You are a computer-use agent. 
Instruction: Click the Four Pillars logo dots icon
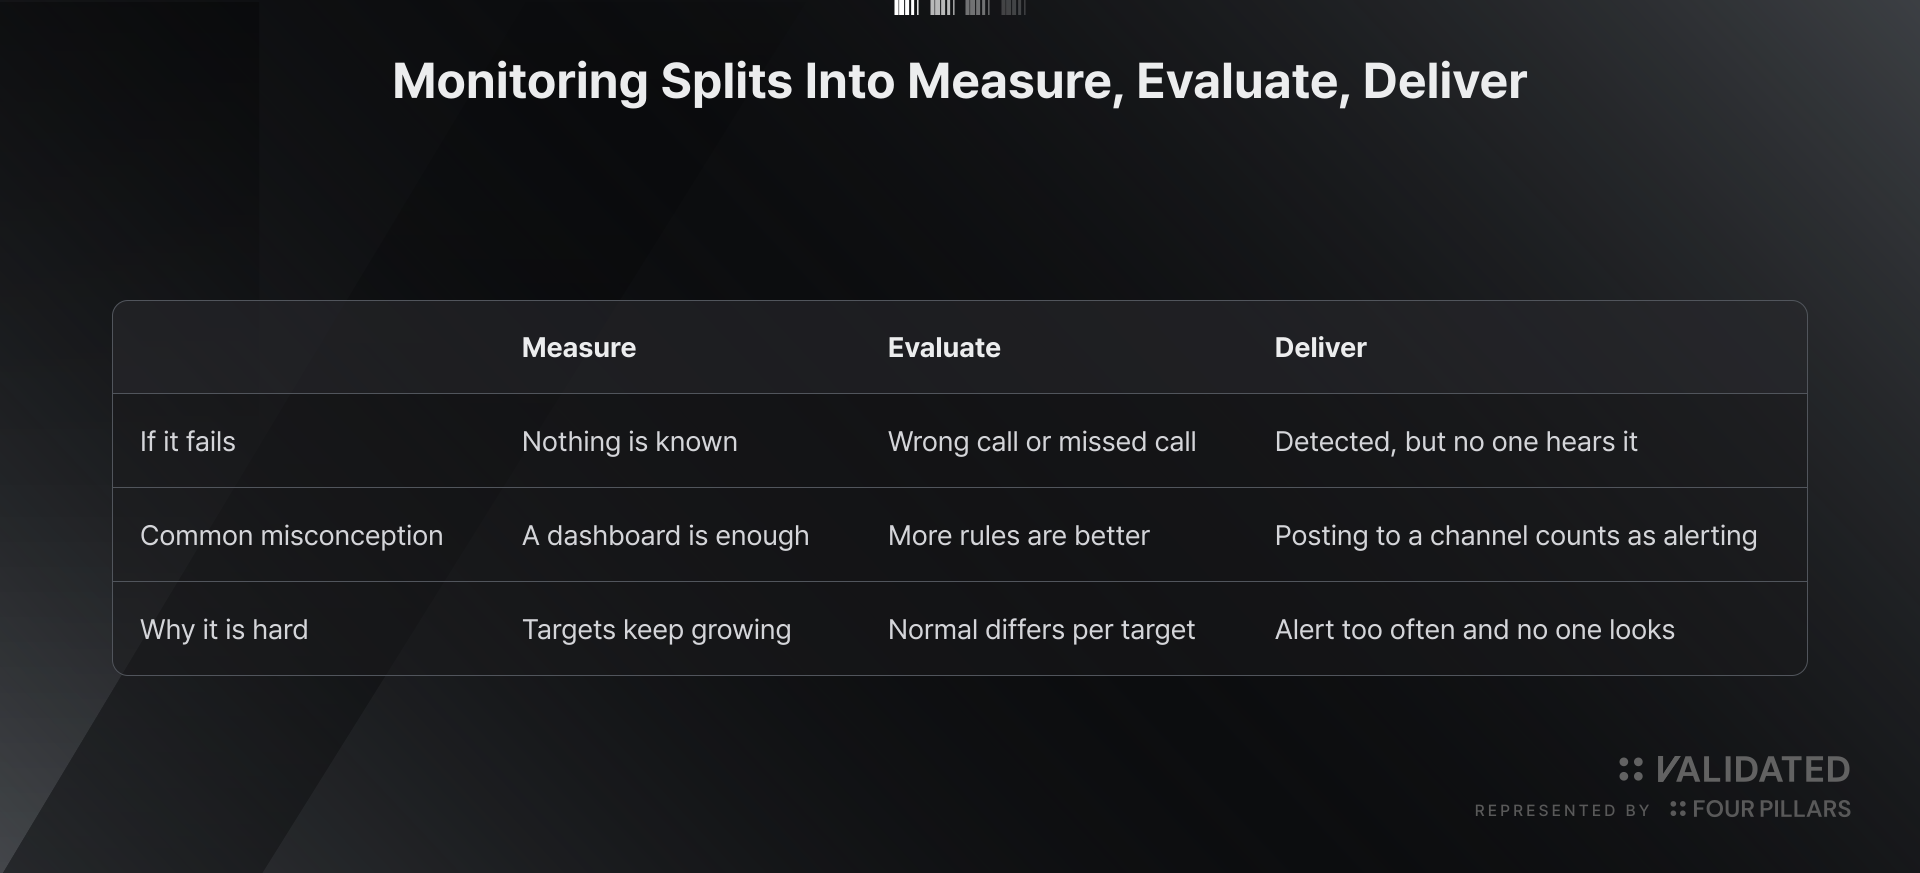(x=1678, y=809)
